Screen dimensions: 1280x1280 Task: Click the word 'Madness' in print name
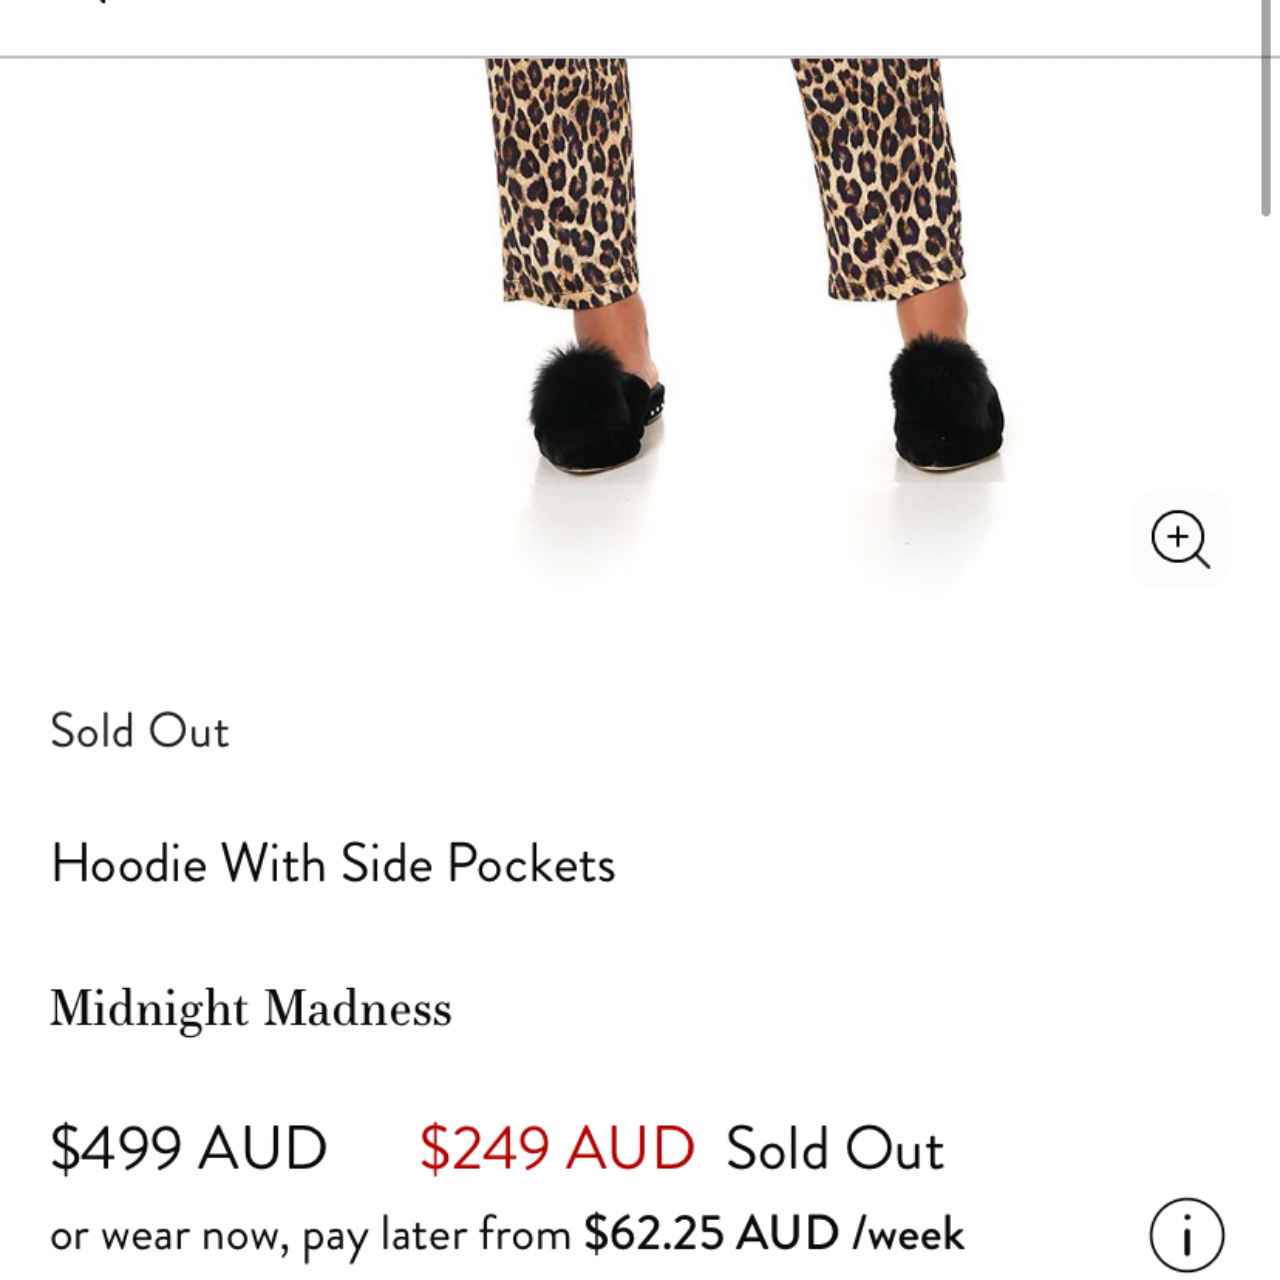pyautogui.click(x=358, y=1008)
